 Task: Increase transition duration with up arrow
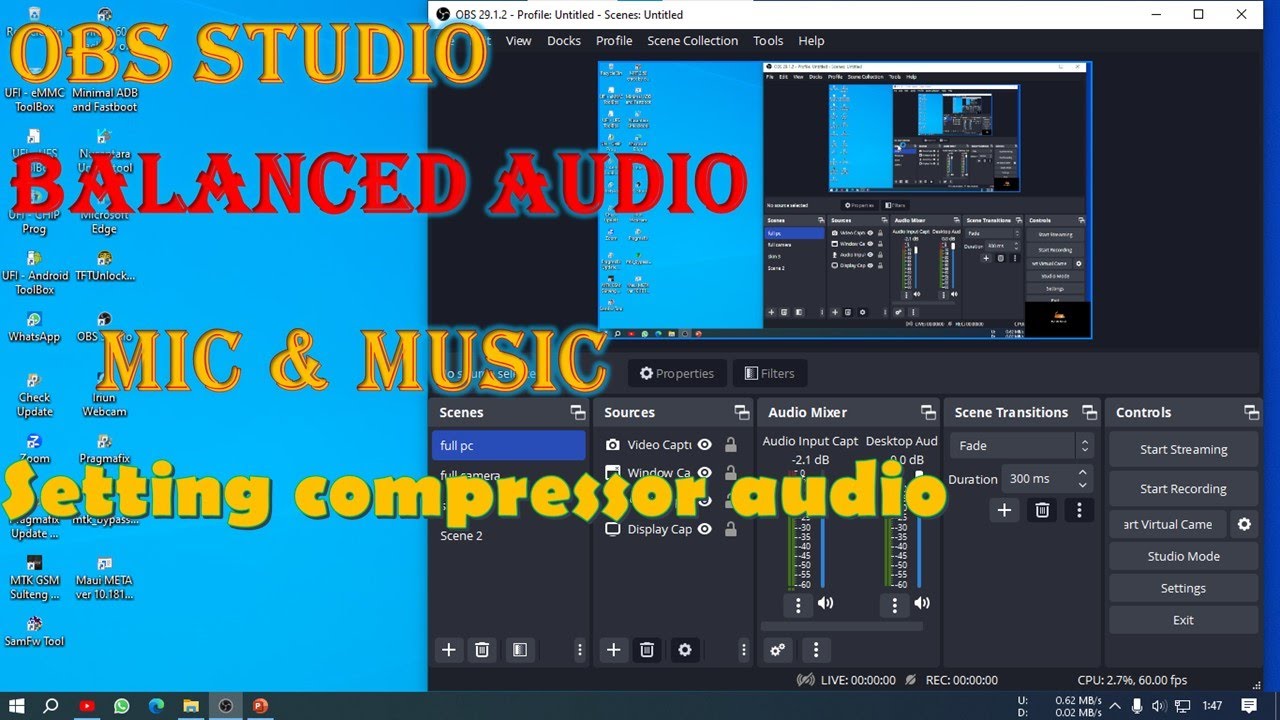pyautogui.click(x=1082, y=472)
